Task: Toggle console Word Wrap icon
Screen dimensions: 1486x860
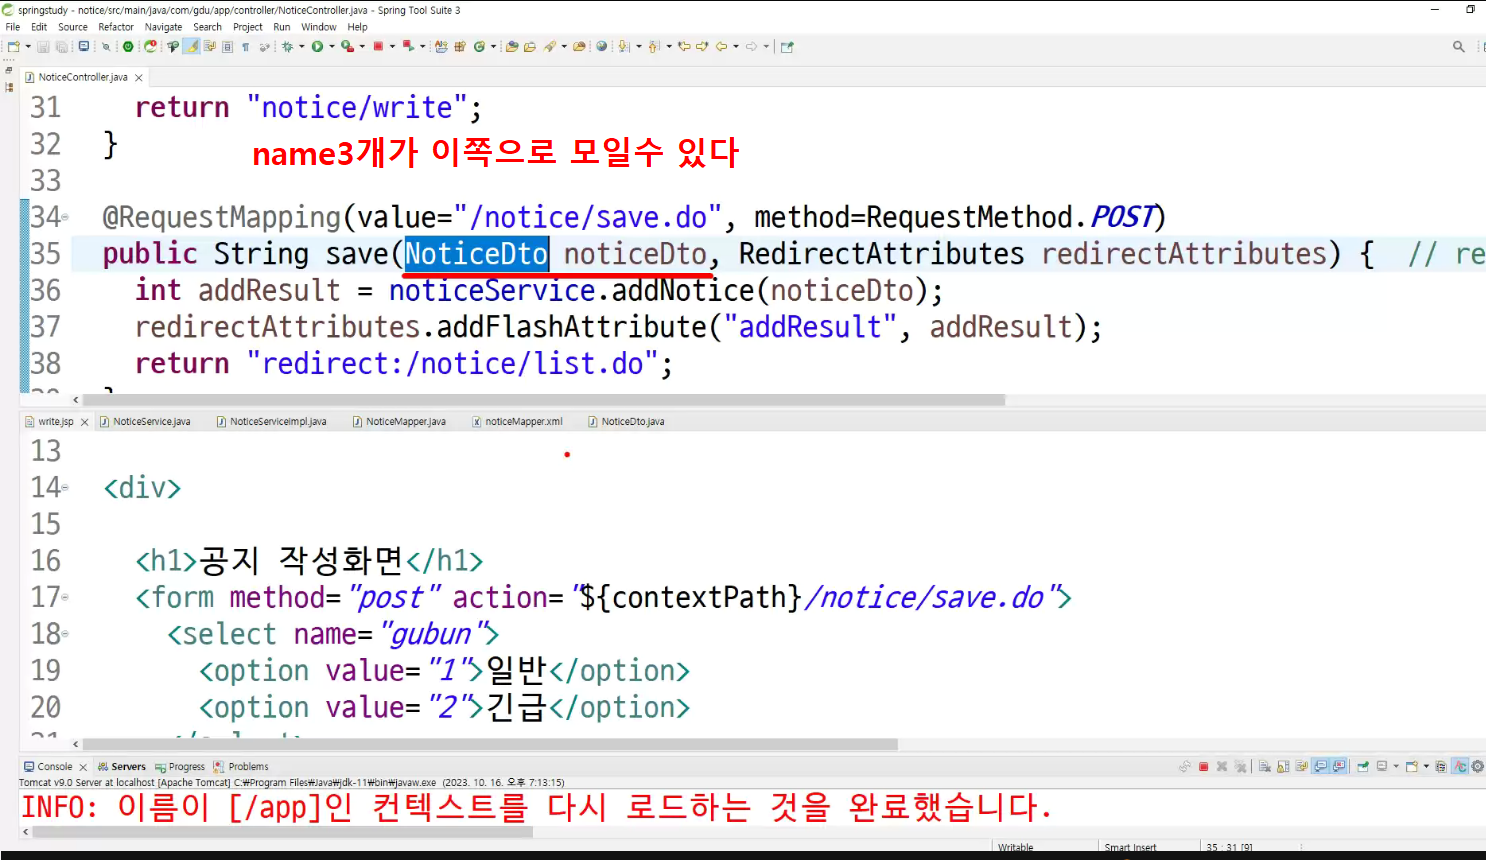Action: (1302, 767)
